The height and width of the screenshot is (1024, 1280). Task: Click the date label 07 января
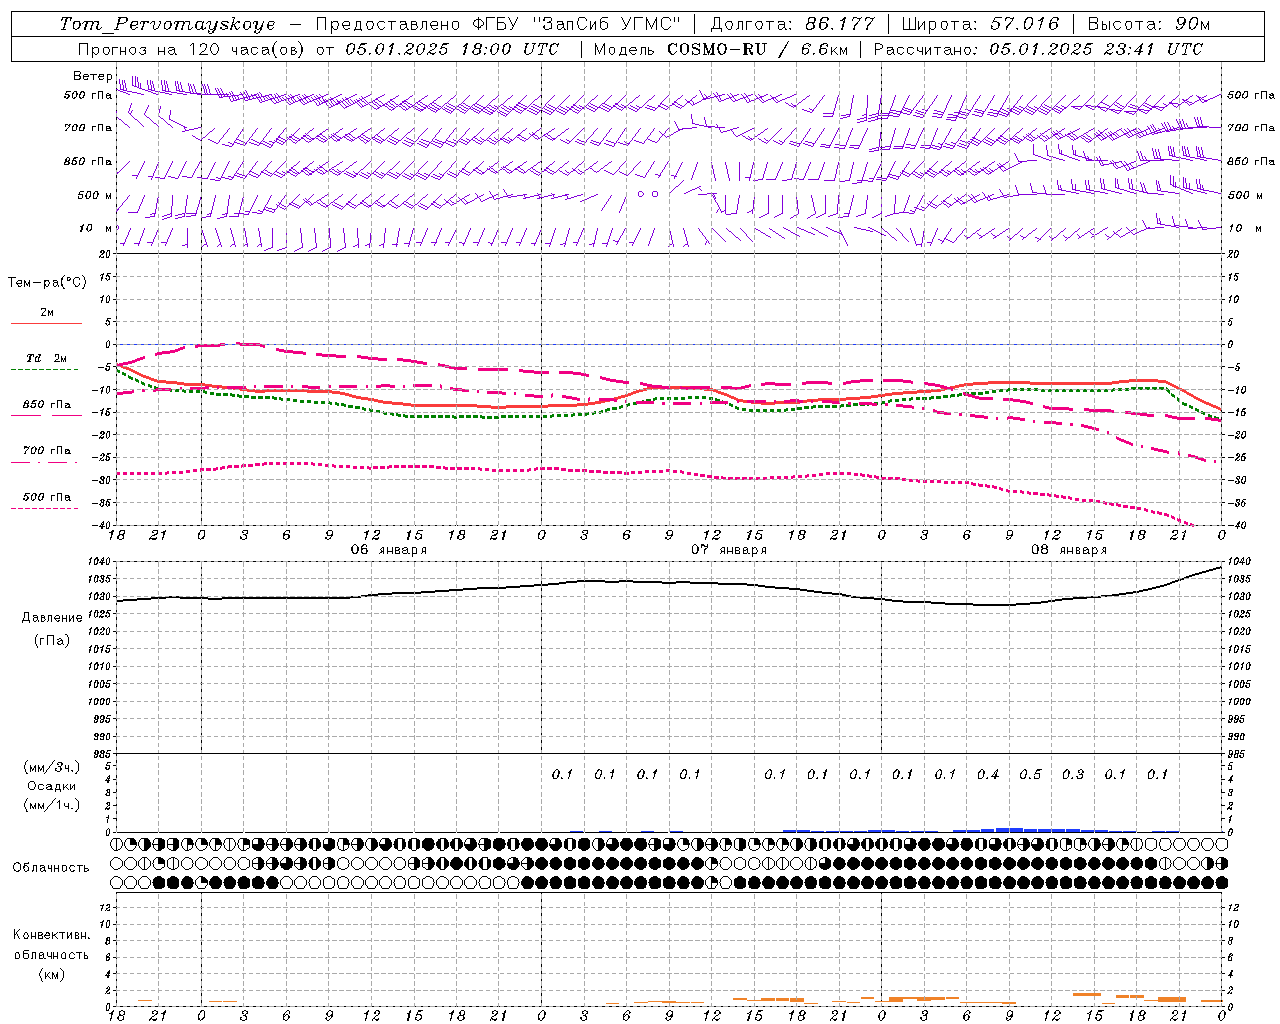click(x=729, y=550)
